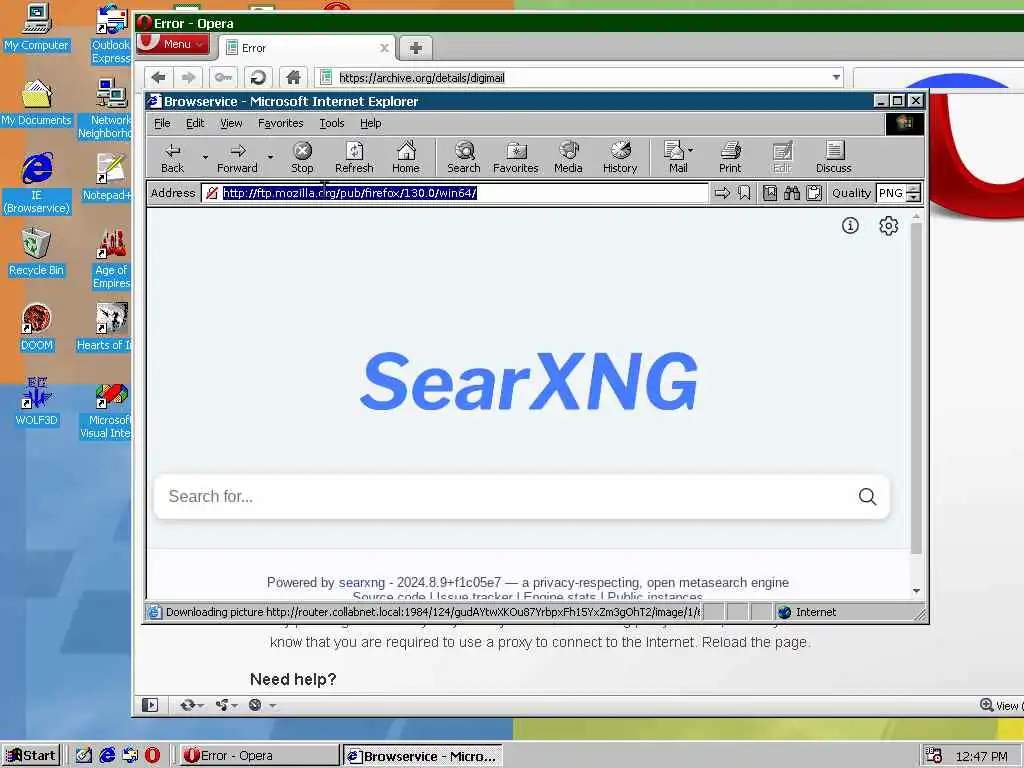Viewport: 1024px width, 768px height.
Task: Click the Discuss toolbar button
Action: [x=833, y=158]
